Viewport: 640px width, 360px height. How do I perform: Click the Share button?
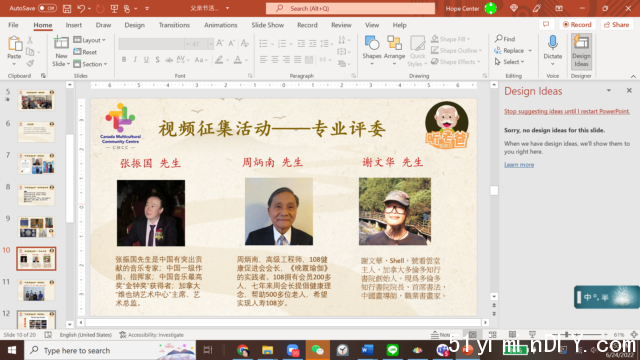point(617,24)
